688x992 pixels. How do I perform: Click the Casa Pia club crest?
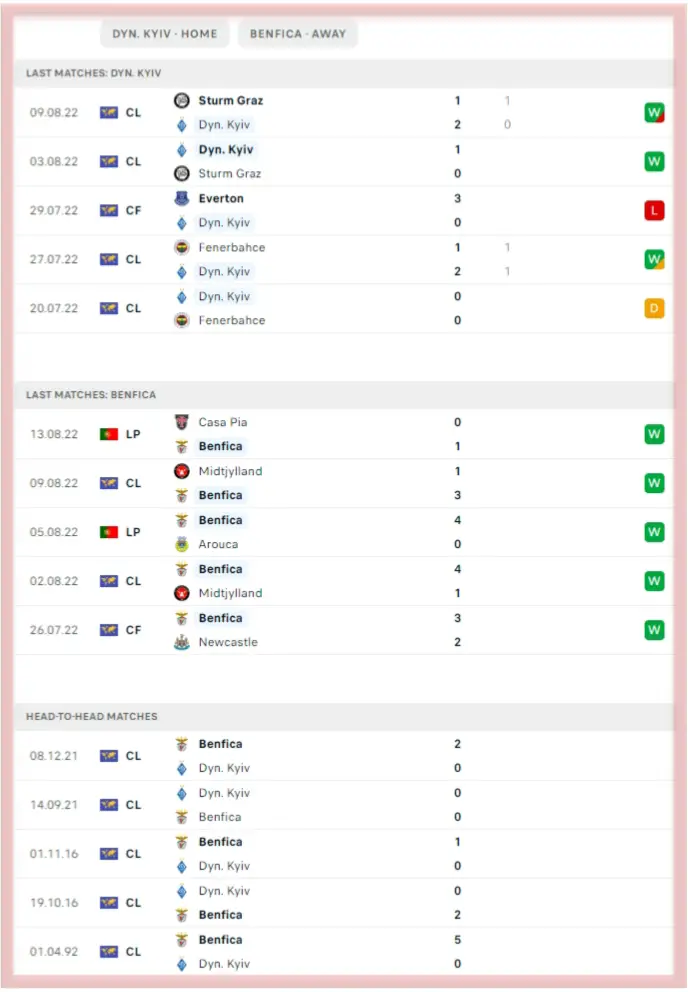coord(182,422)
